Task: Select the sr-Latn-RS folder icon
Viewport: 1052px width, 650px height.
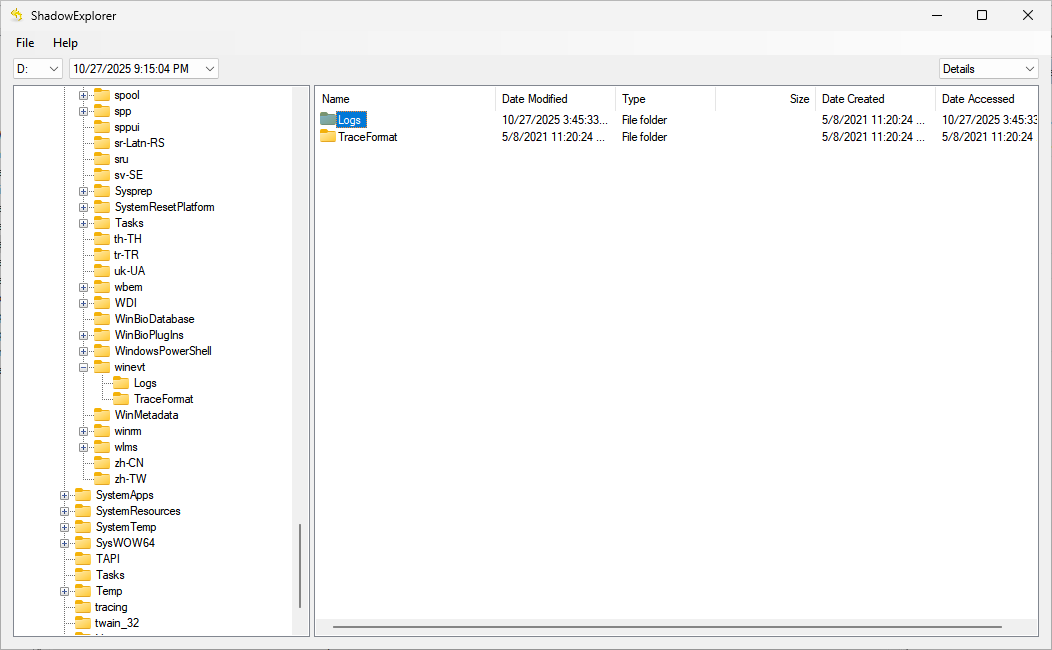Action: point(102,143)
